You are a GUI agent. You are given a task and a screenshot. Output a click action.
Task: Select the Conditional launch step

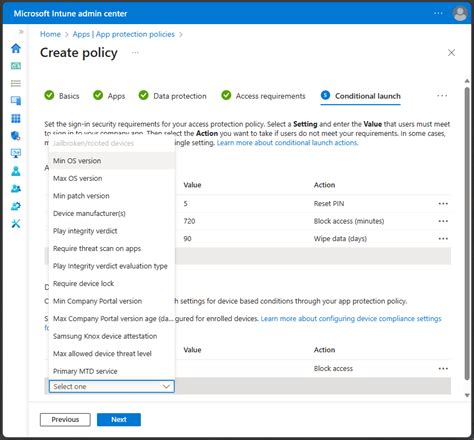pyautogui.click(x=361, y=96)
